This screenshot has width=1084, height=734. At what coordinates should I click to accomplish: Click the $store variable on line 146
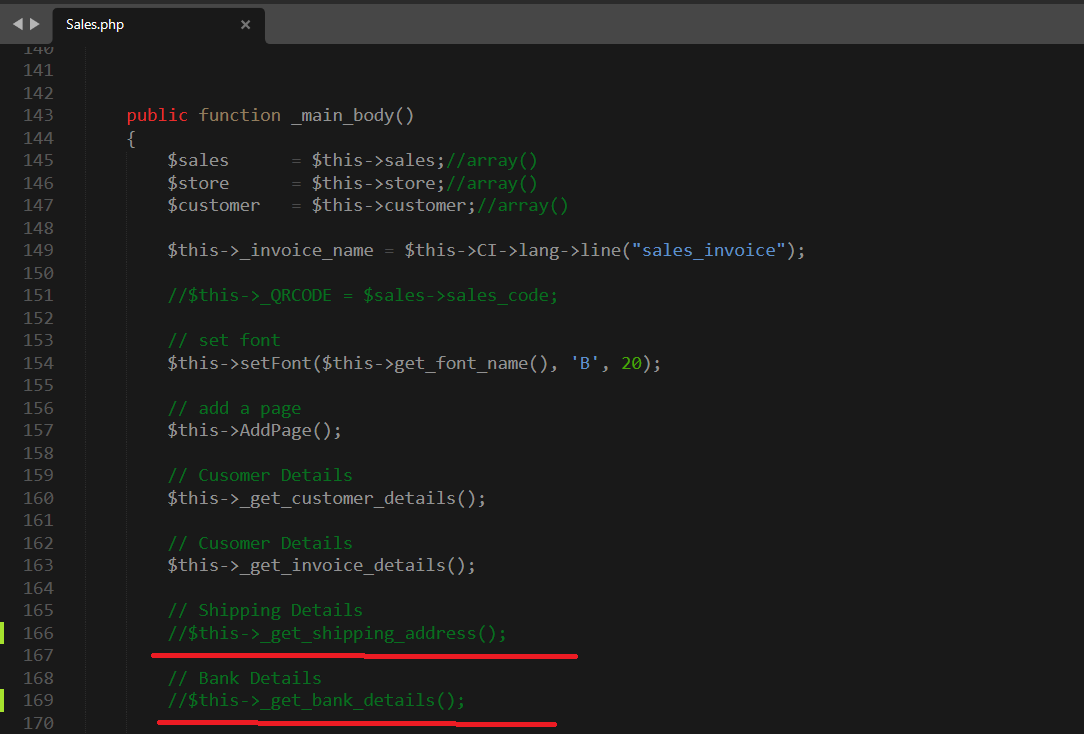[198, 183]
